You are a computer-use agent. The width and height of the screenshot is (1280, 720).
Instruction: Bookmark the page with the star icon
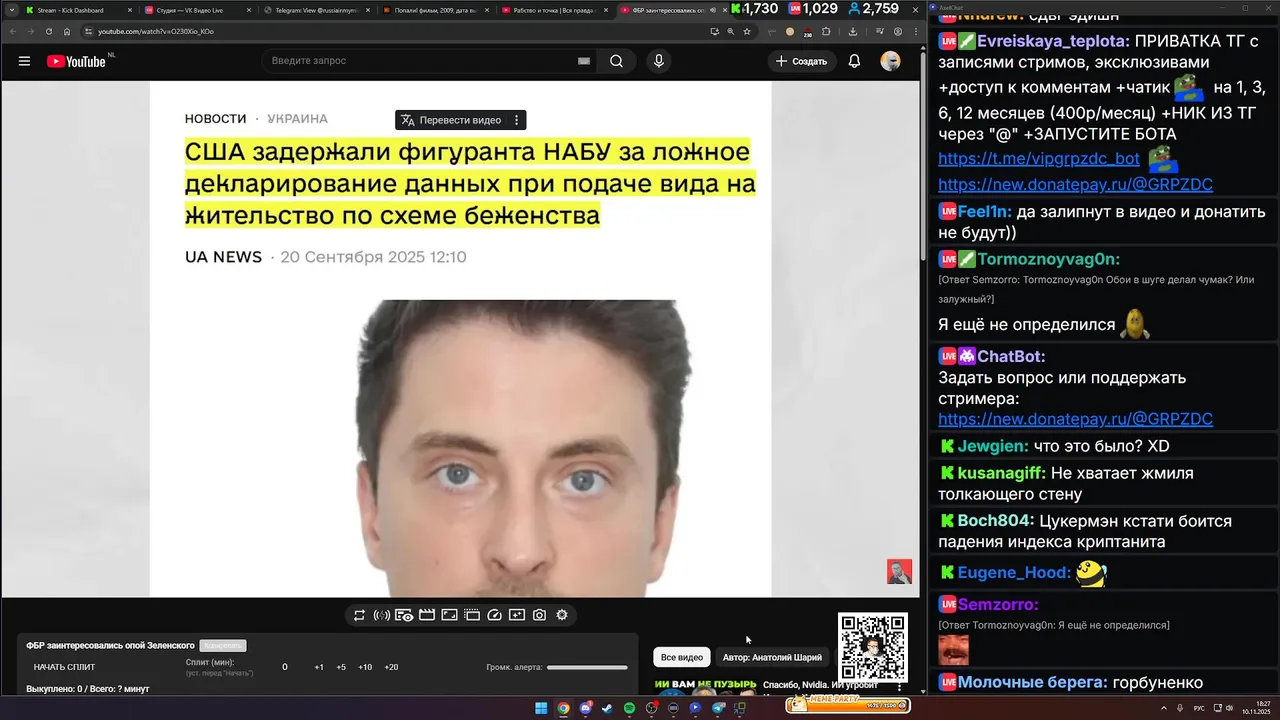(746, 31)
